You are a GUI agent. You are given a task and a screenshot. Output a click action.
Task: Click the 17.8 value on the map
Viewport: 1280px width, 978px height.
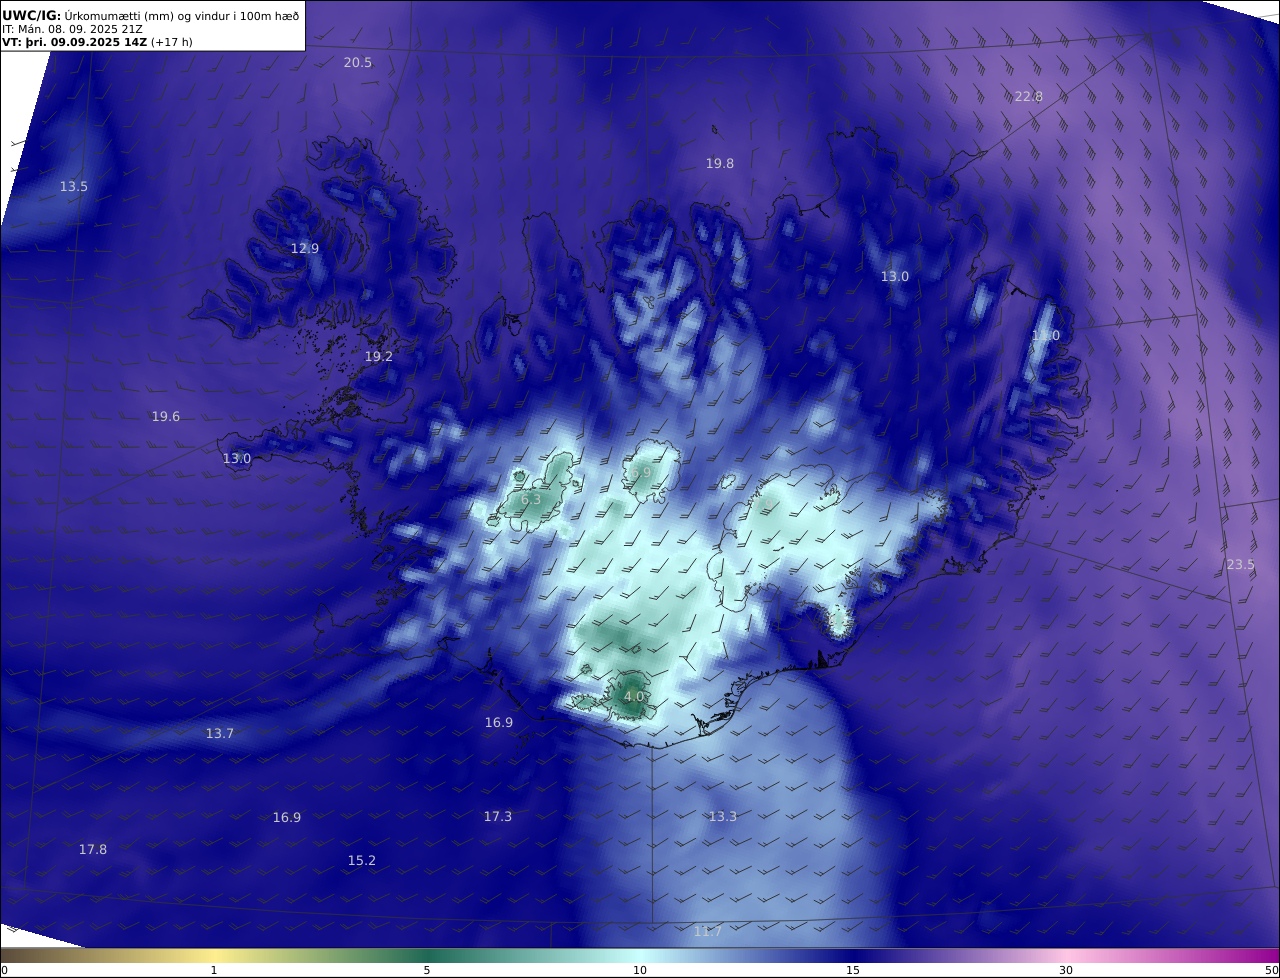(x=93, y=849)
